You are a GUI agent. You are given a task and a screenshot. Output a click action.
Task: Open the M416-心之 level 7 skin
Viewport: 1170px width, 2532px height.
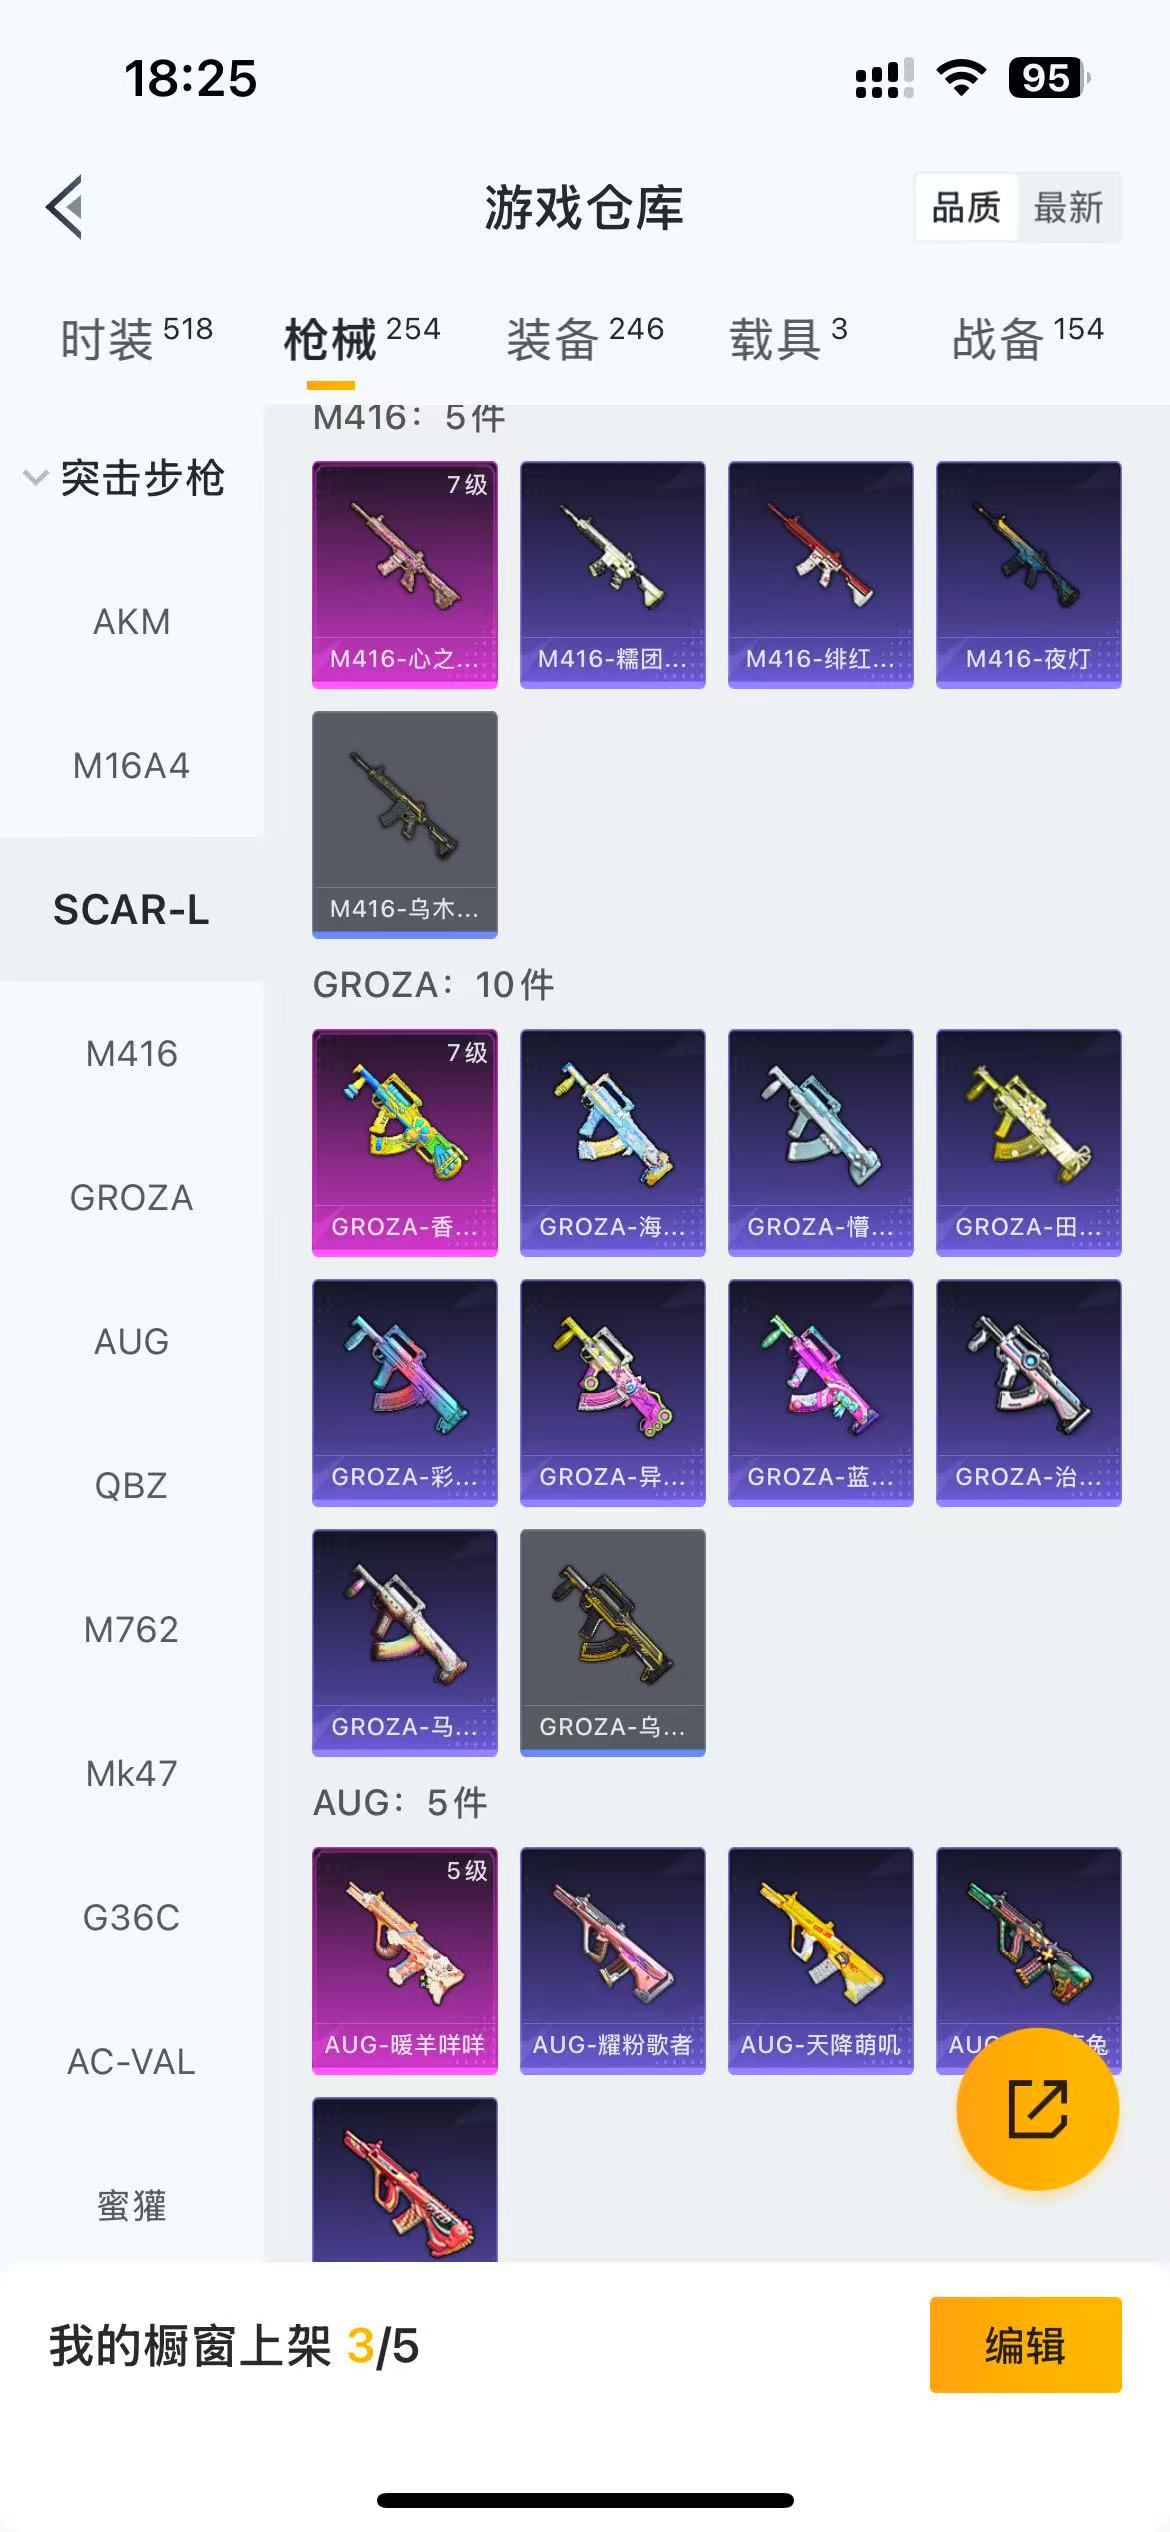(x=405, y=575)
